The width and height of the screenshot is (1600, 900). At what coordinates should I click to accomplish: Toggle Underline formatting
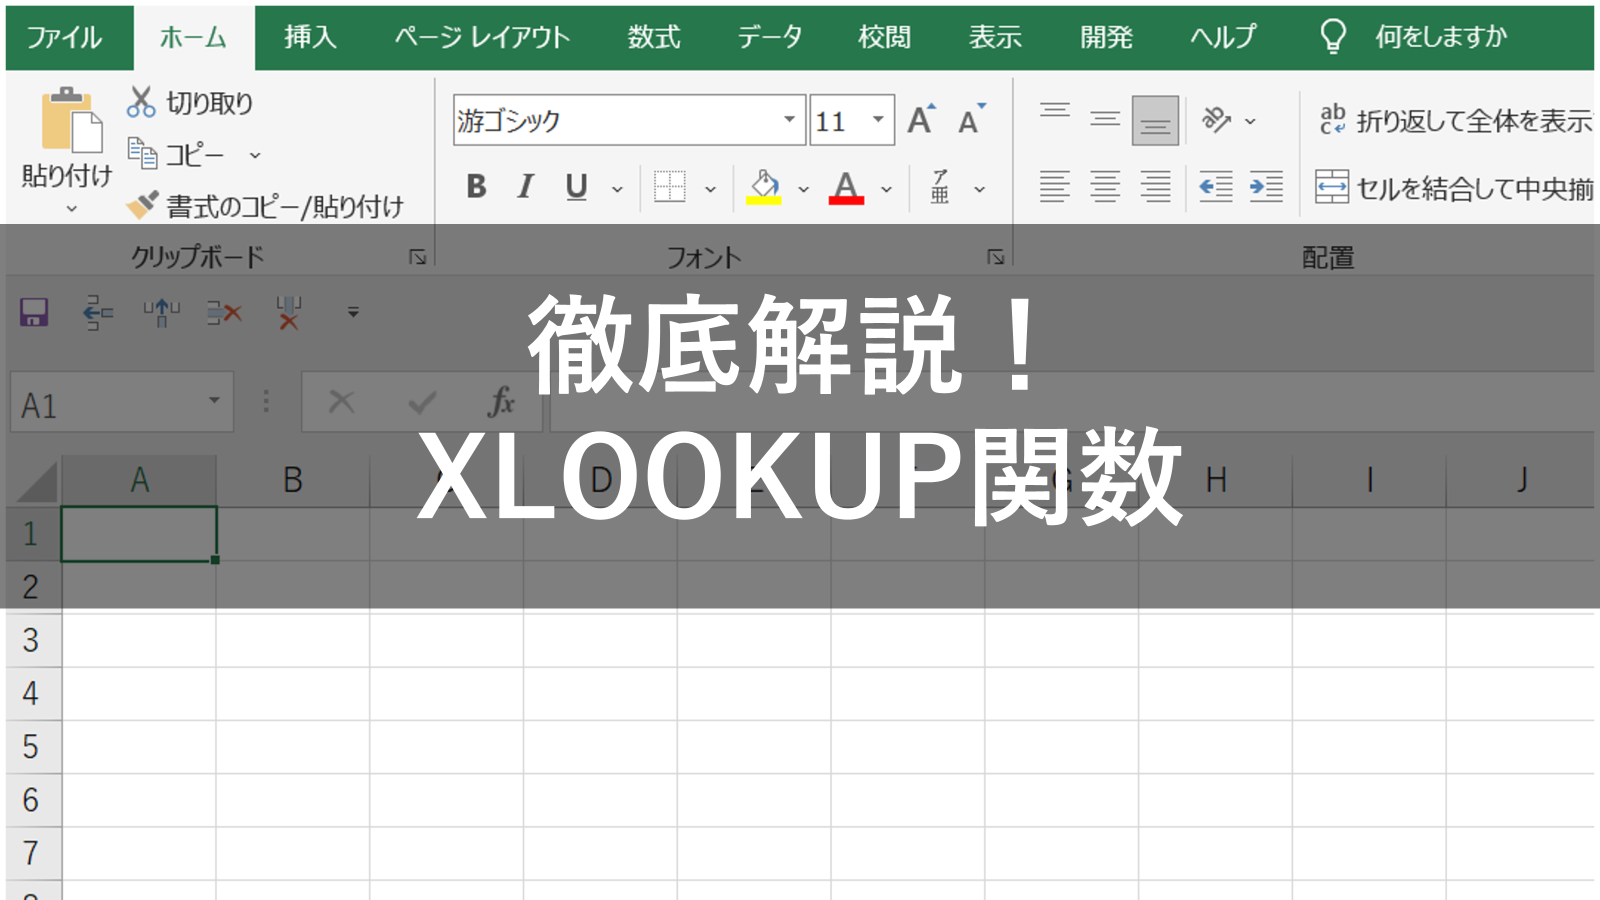click(x=576, y=187)
